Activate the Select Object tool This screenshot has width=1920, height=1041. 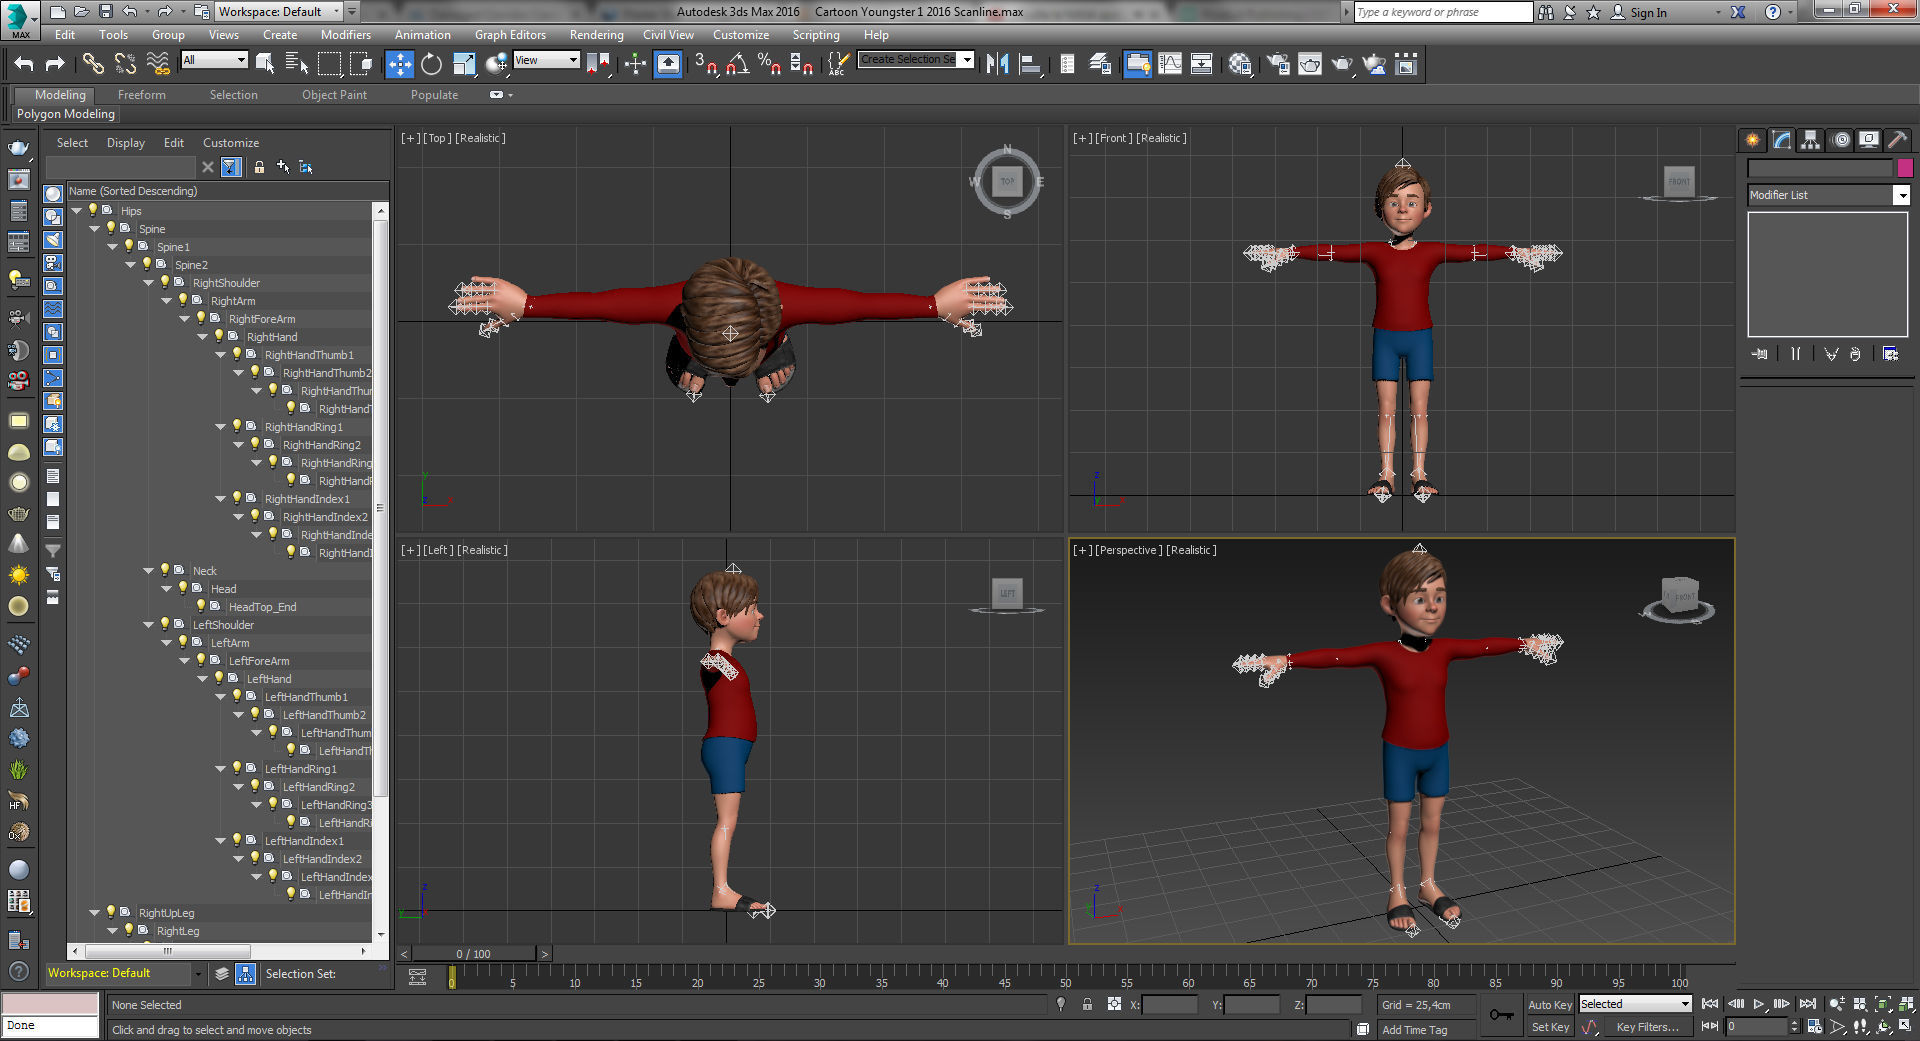265,65
